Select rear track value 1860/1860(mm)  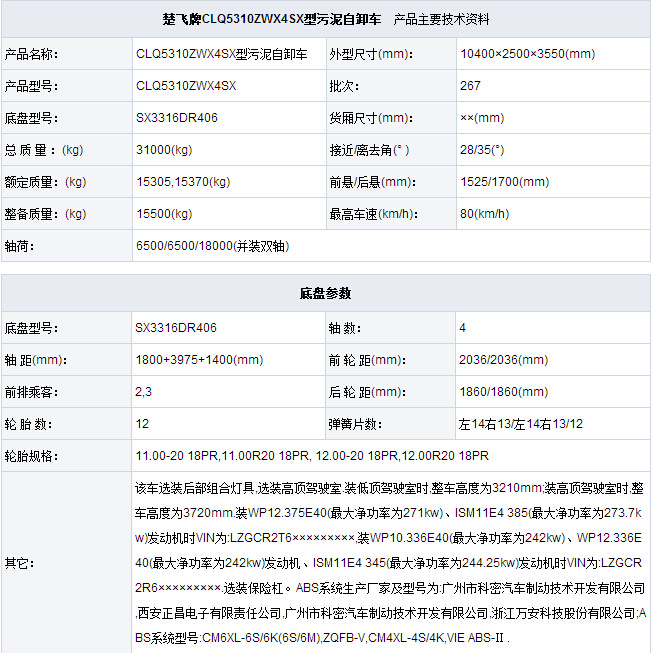point(503,392)
